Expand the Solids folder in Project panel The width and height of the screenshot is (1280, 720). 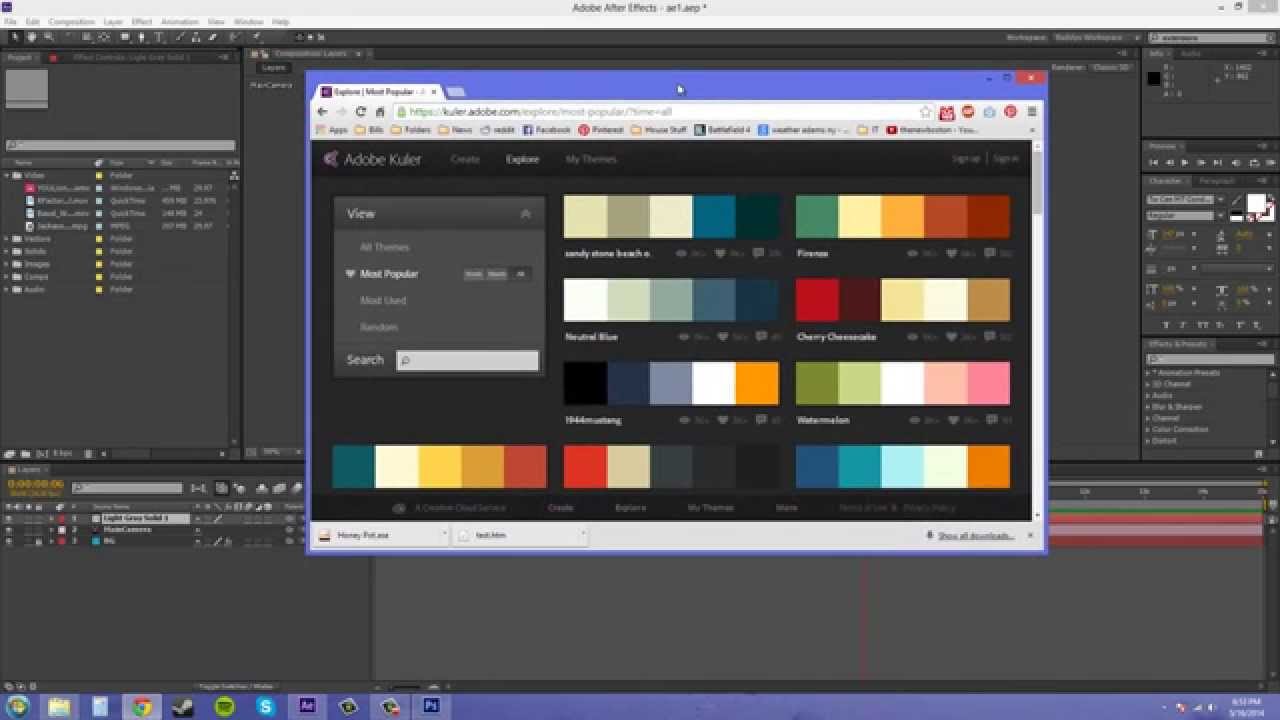pos(8,251)
